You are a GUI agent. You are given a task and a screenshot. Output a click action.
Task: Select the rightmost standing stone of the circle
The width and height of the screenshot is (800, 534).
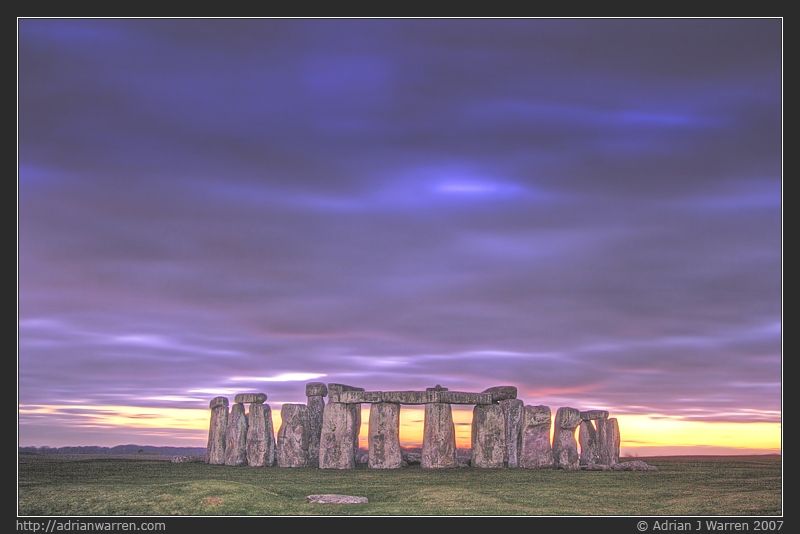coord(610,440)
